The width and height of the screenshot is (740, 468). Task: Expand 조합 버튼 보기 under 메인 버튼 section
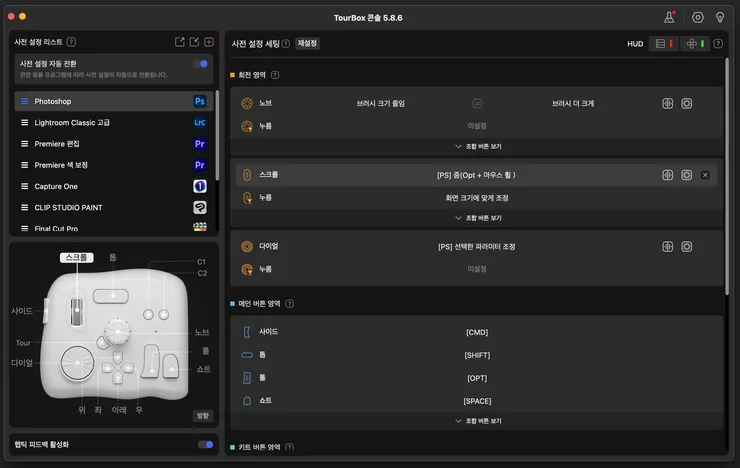478,421
